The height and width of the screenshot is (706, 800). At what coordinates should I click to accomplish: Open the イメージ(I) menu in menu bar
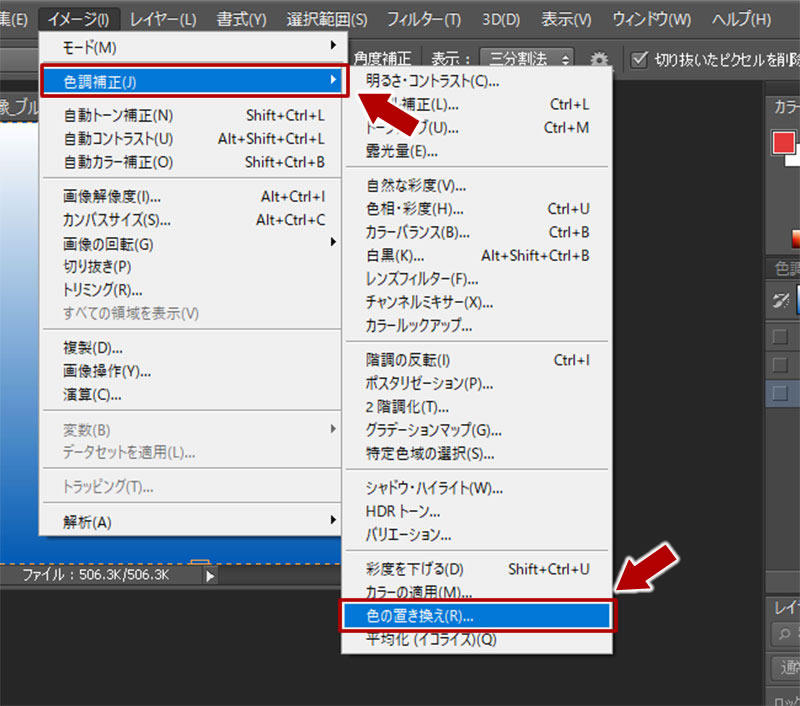(x=79, y=19)
